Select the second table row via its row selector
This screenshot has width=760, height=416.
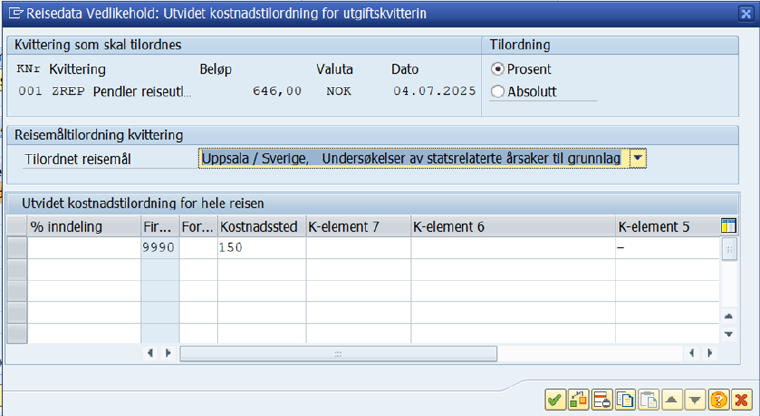(x=17, y=269)
